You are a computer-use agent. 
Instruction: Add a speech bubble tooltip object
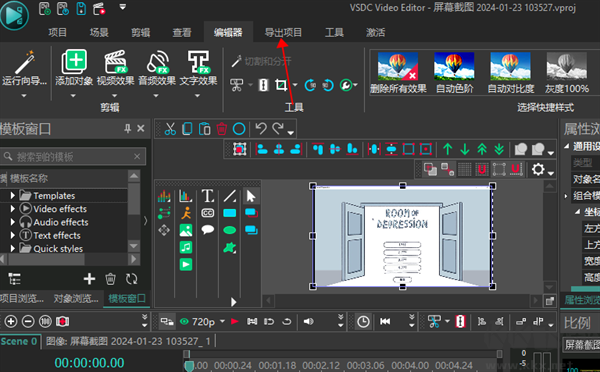tap(207, 230)
